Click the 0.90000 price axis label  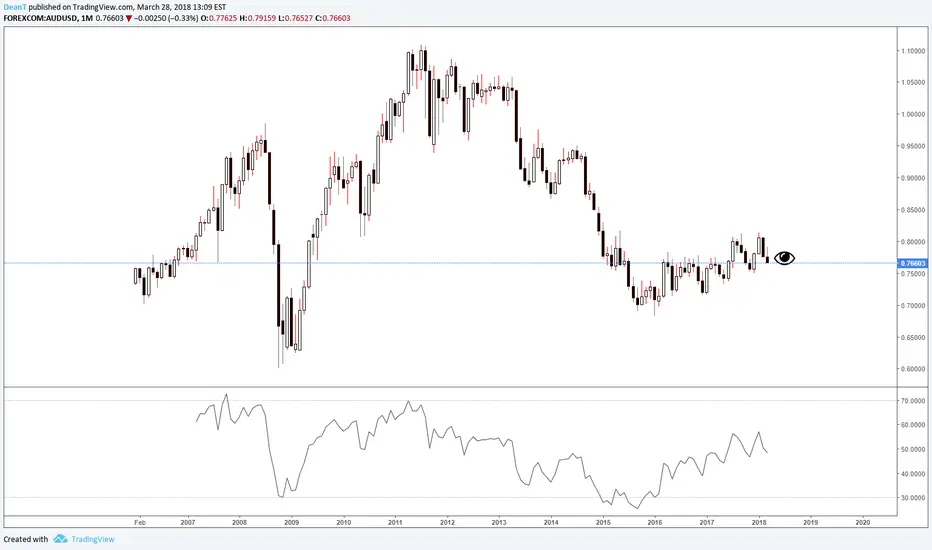912,178
